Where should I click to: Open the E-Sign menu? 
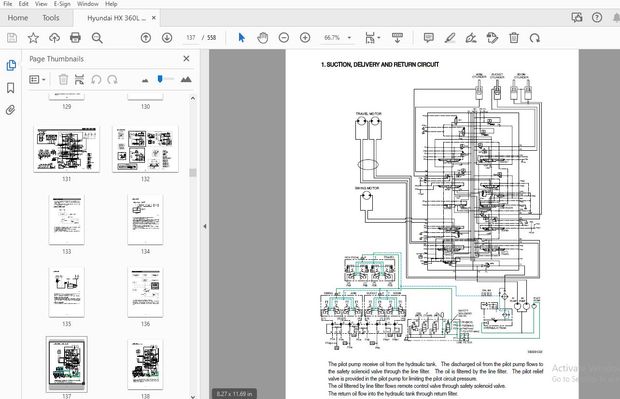point(62,4)
